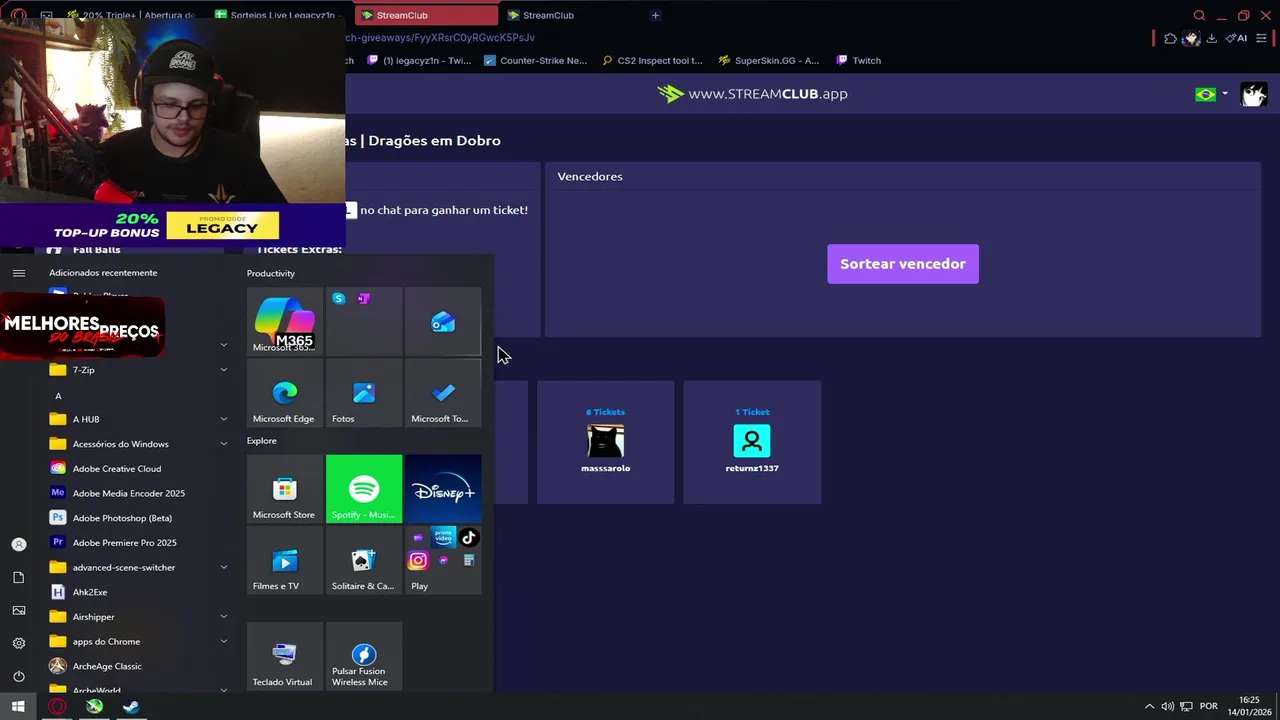Open the Teclado Virtual tile
Screen dimensions: 1280x720
285,656
